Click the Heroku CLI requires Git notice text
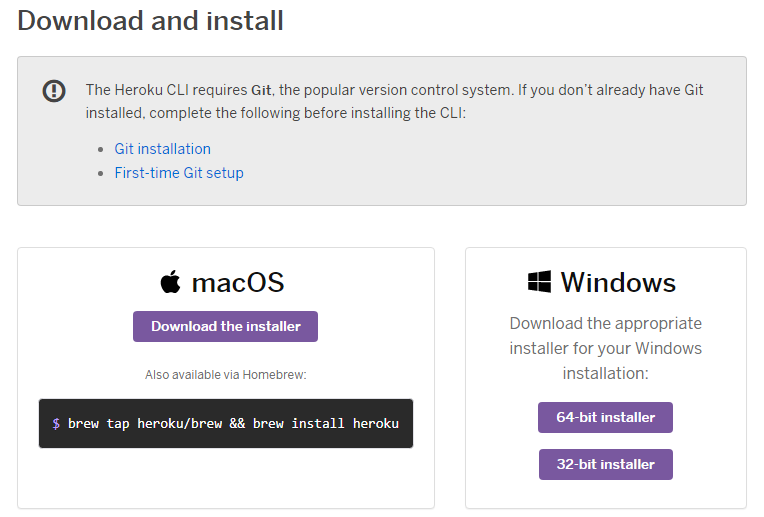The width and height of the screenshot is (764, 517). click(395, 101)
